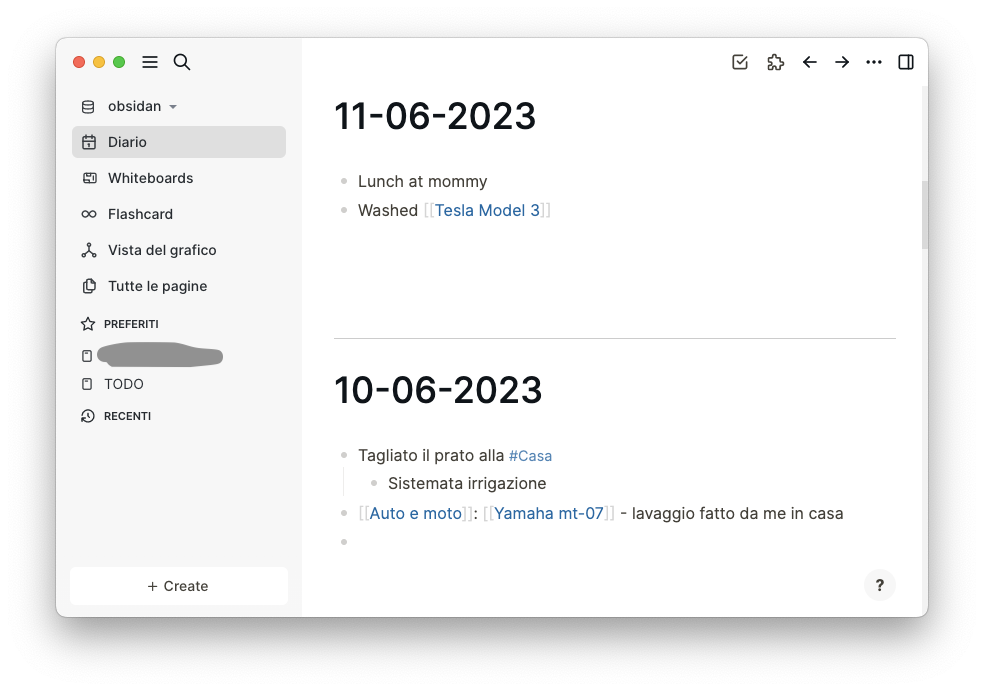The height and width of the screenshot is (691, 984).
Task: Select Whiteboards in the sidebar
Action: [179, 178]
